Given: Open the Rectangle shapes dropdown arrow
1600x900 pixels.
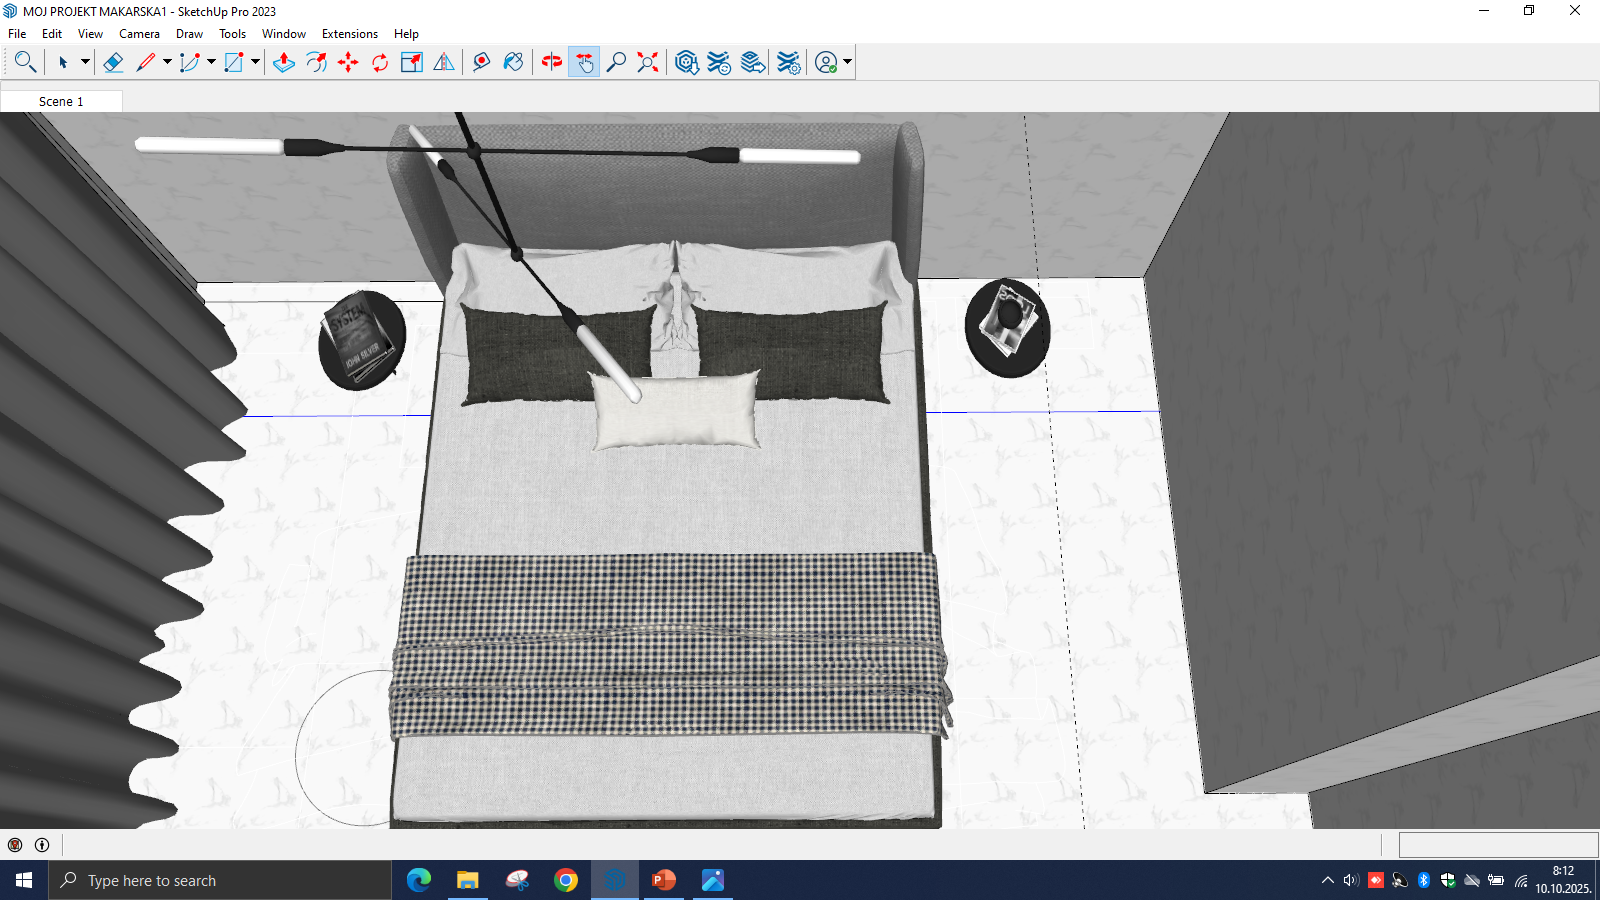Looking at the screenshot, I should pyautogui.click(x=255, y=62).
